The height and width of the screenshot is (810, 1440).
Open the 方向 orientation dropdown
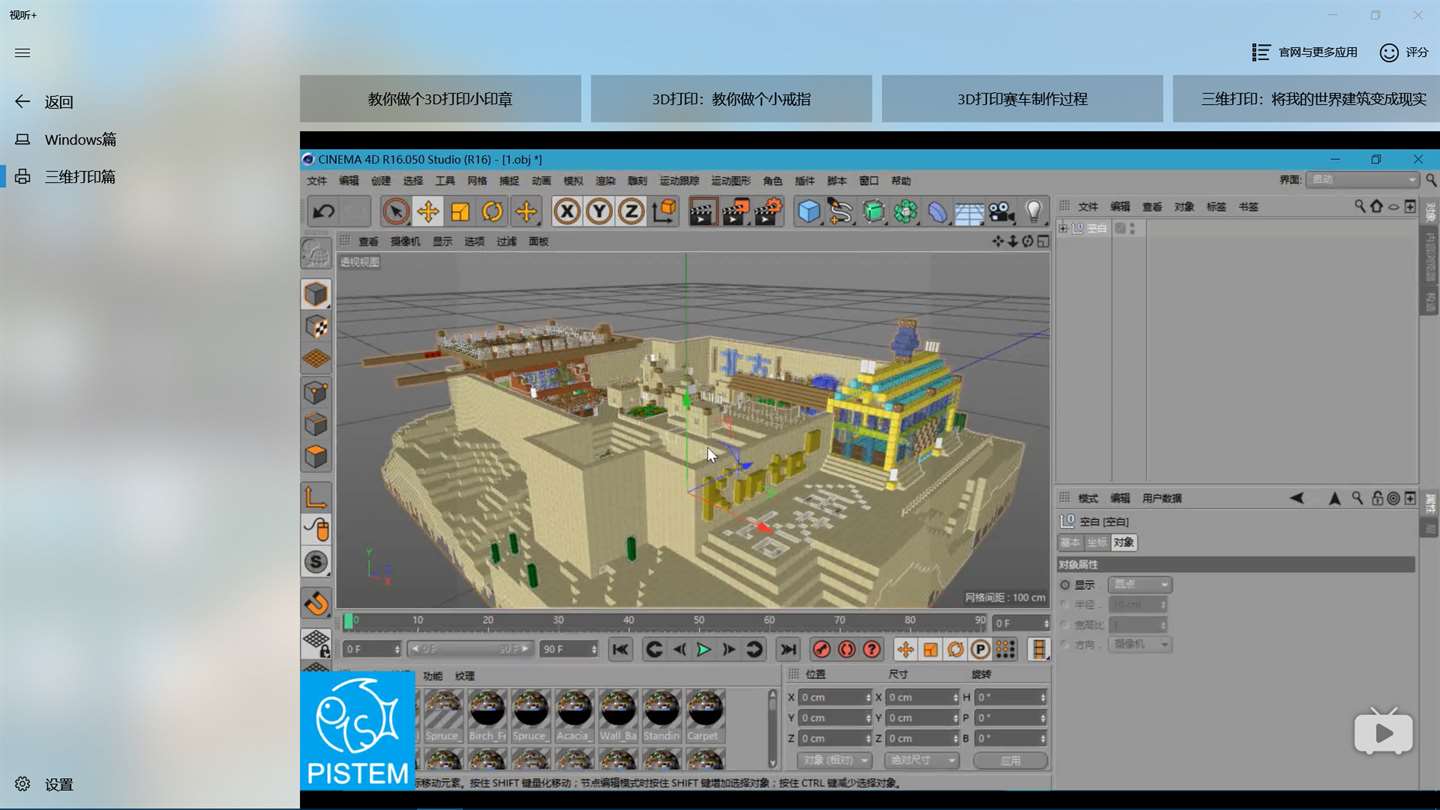[1139, 644]
